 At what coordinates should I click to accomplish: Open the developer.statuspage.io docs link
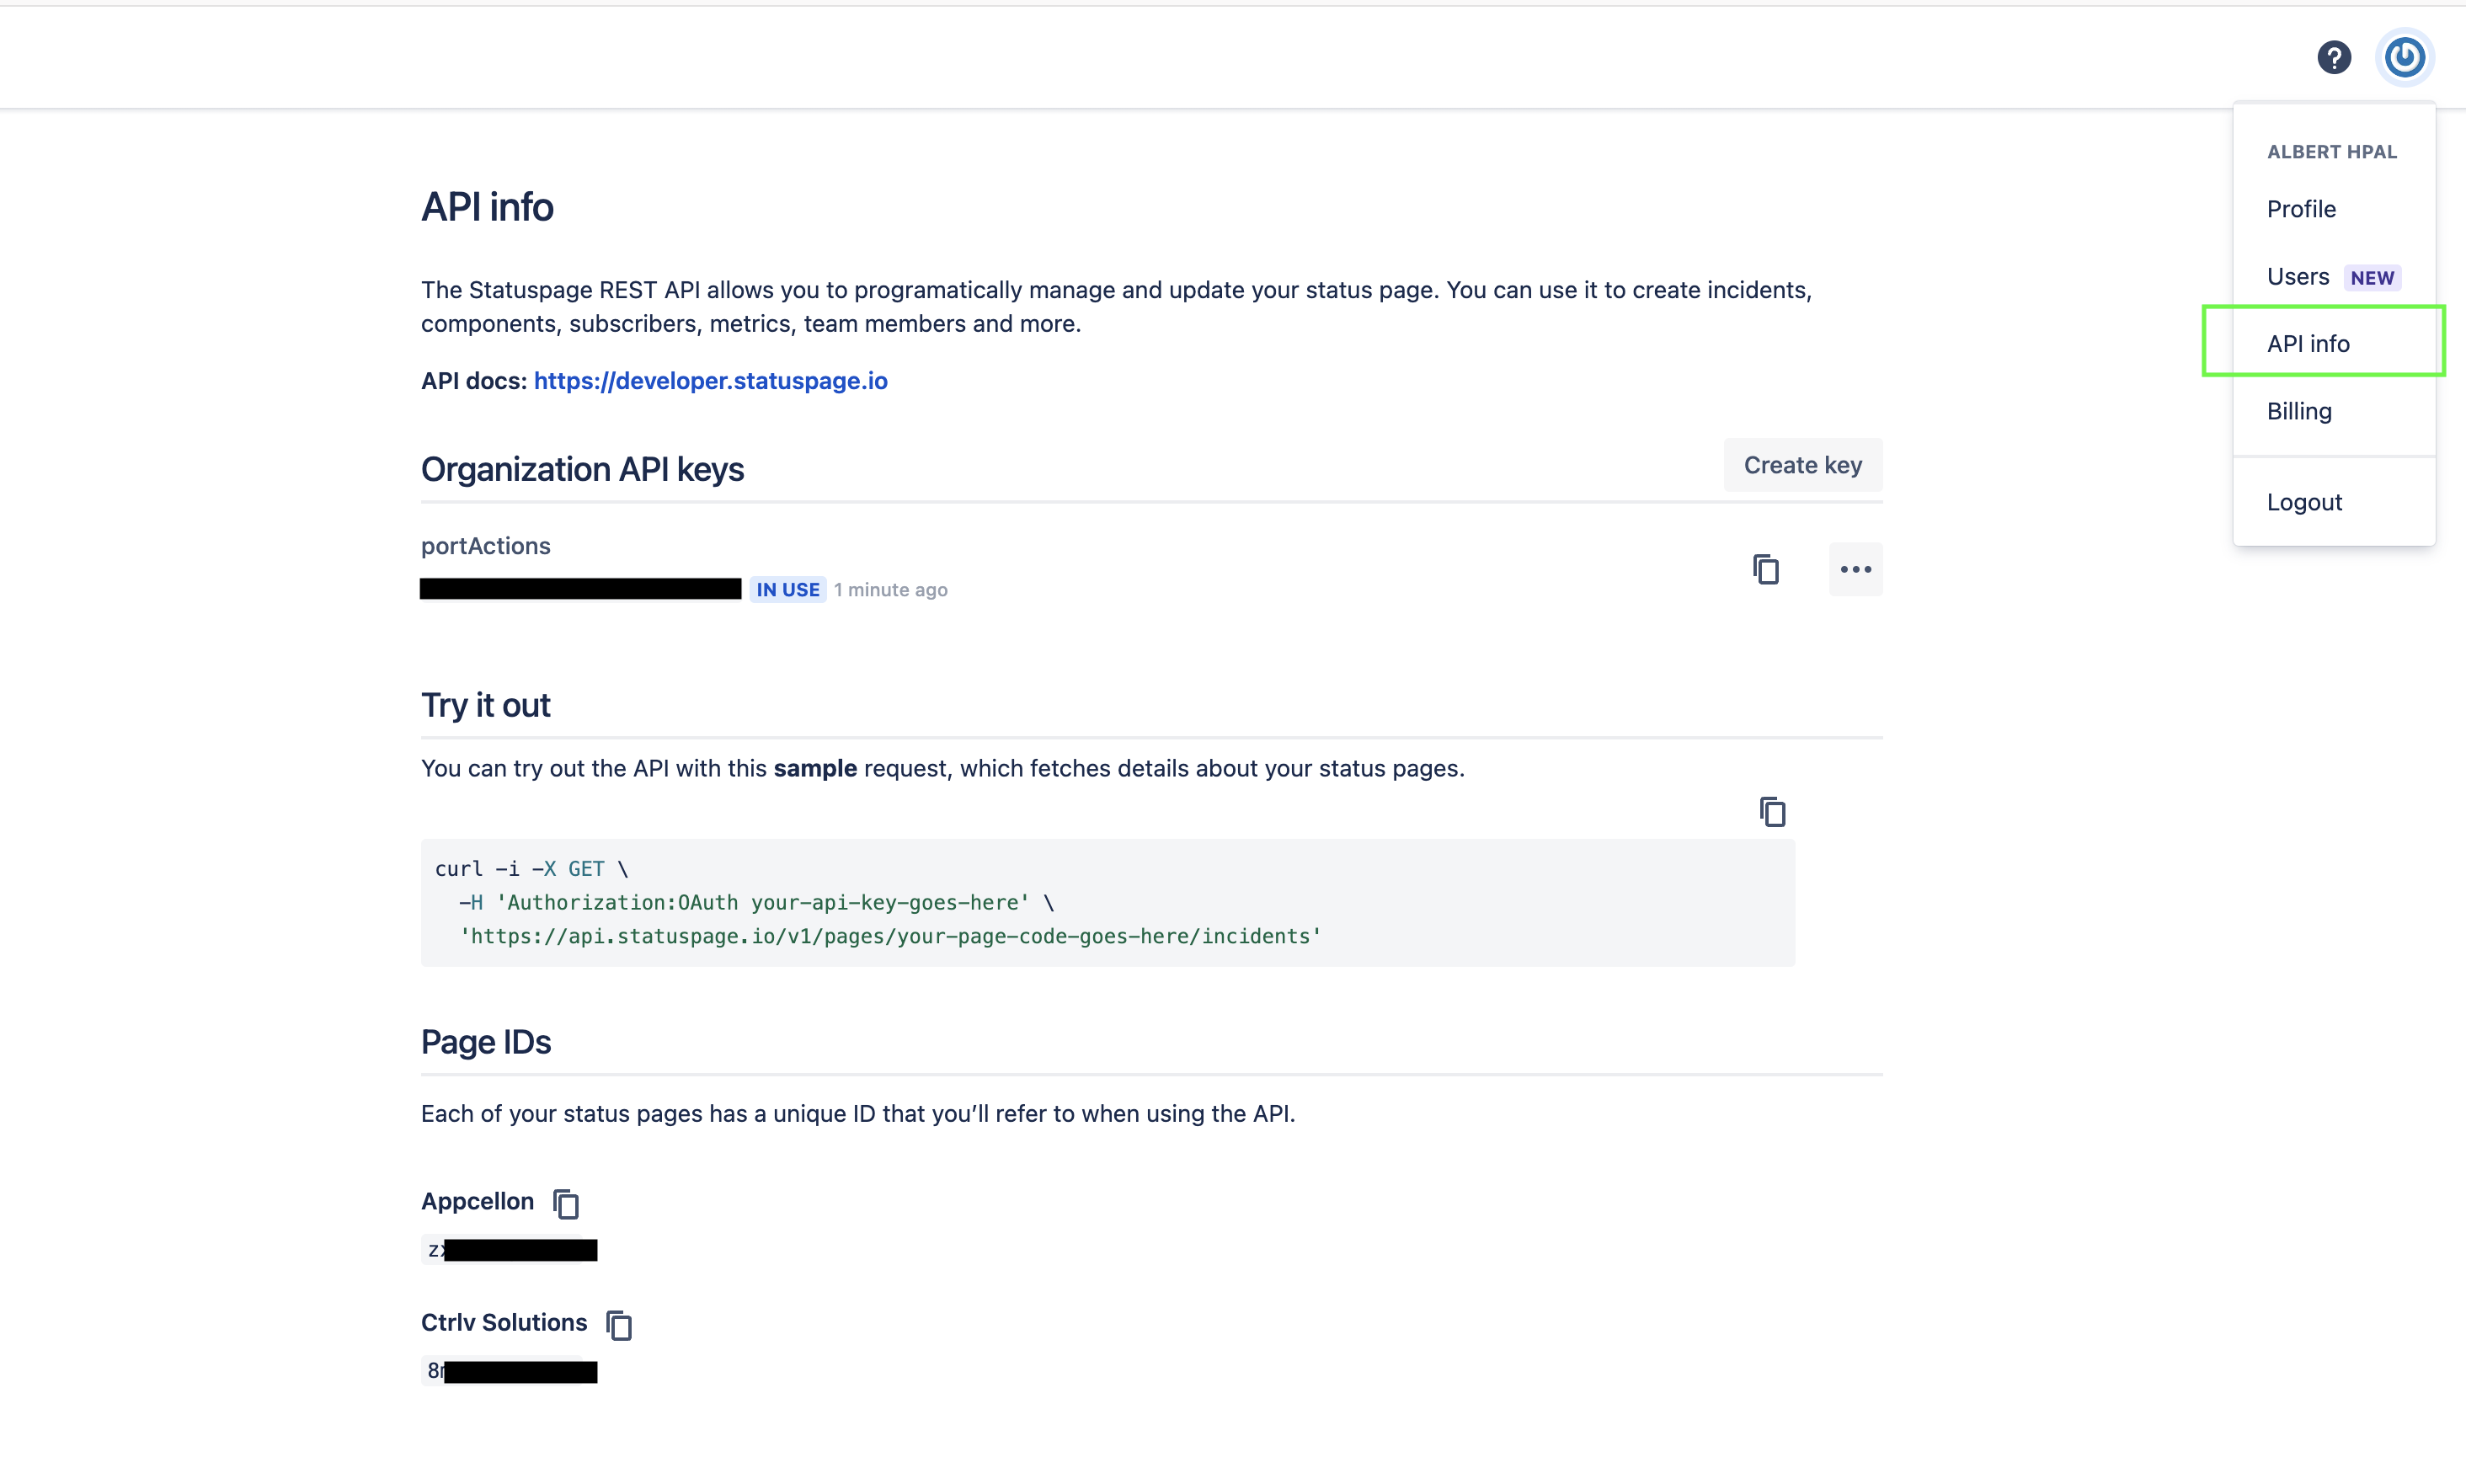(710, 381)
